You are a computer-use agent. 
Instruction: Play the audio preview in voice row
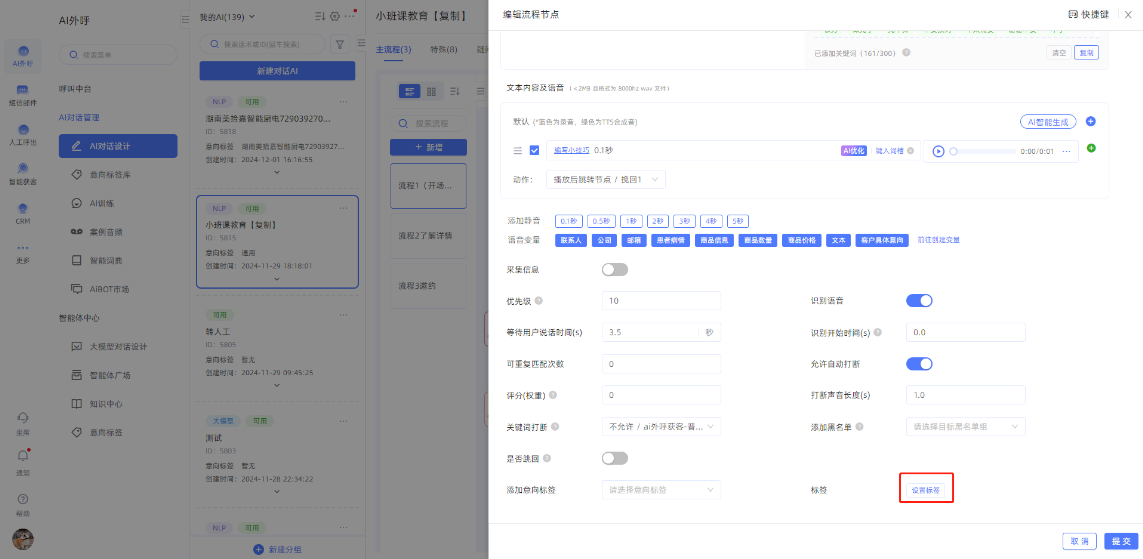pyautogui.click(x=938, y=151)
